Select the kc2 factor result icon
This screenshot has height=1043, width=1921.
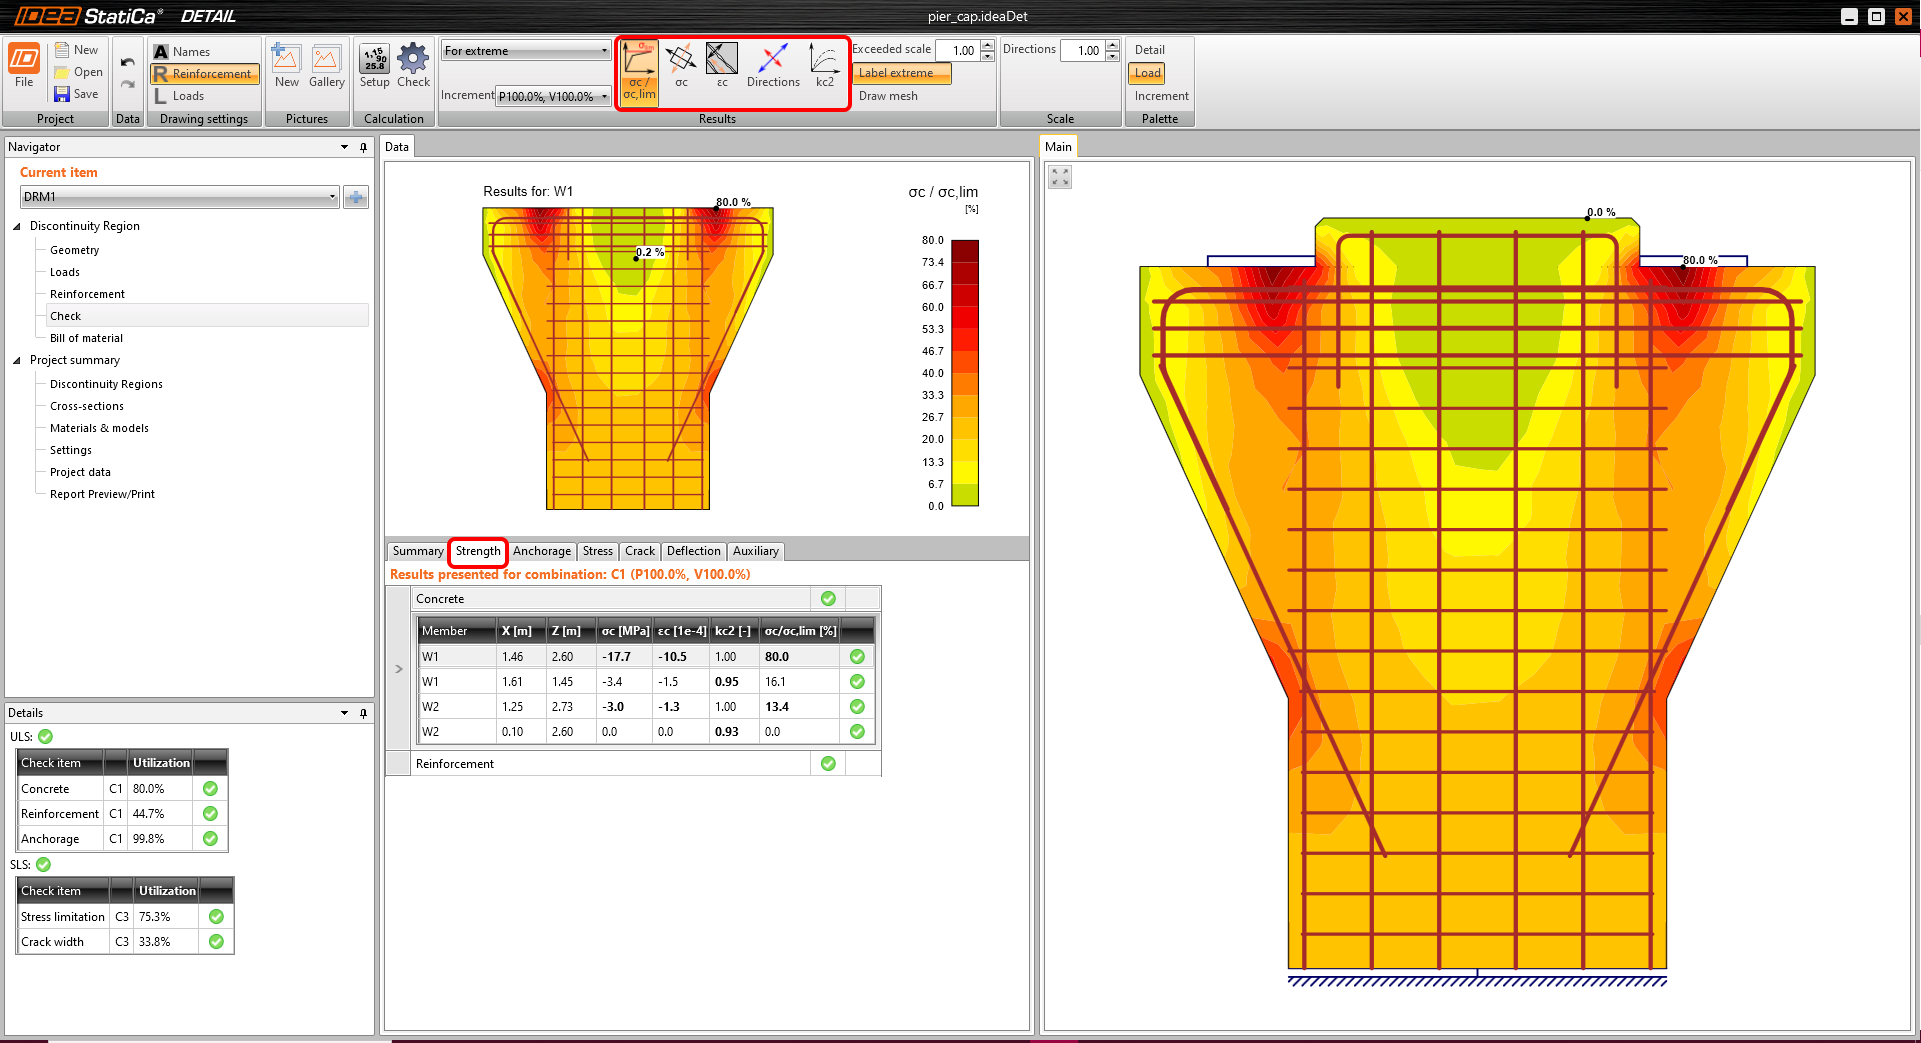pyautogui.click(x=824, y=60)
